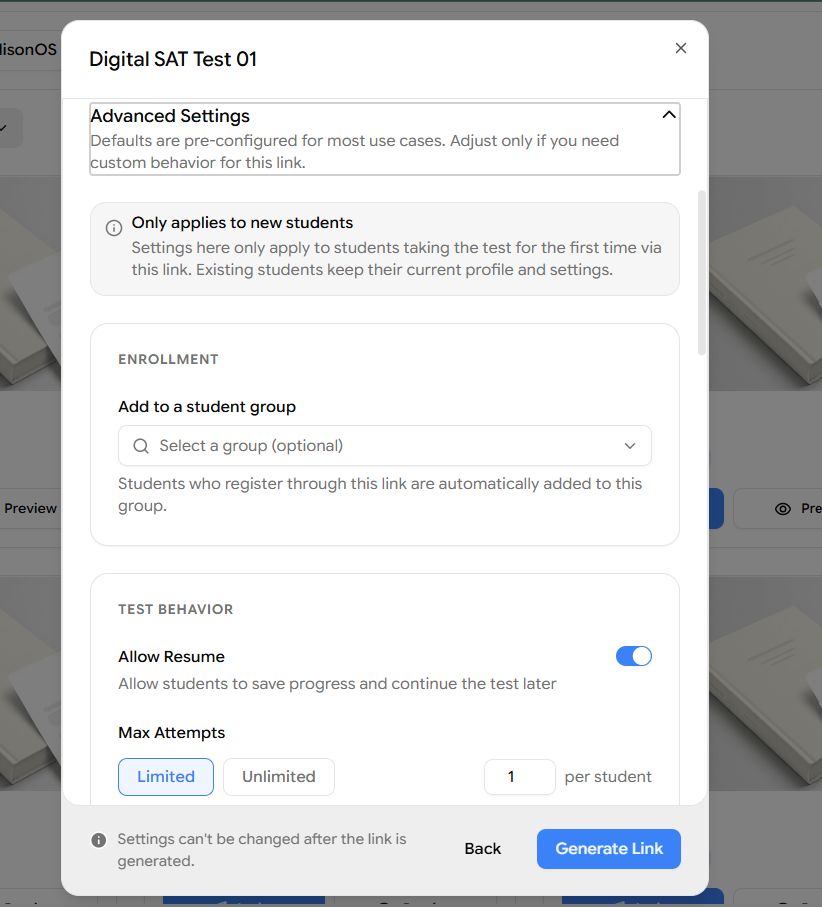Click the eye Preview icon behind the dialog

click(x=783, y=508)
